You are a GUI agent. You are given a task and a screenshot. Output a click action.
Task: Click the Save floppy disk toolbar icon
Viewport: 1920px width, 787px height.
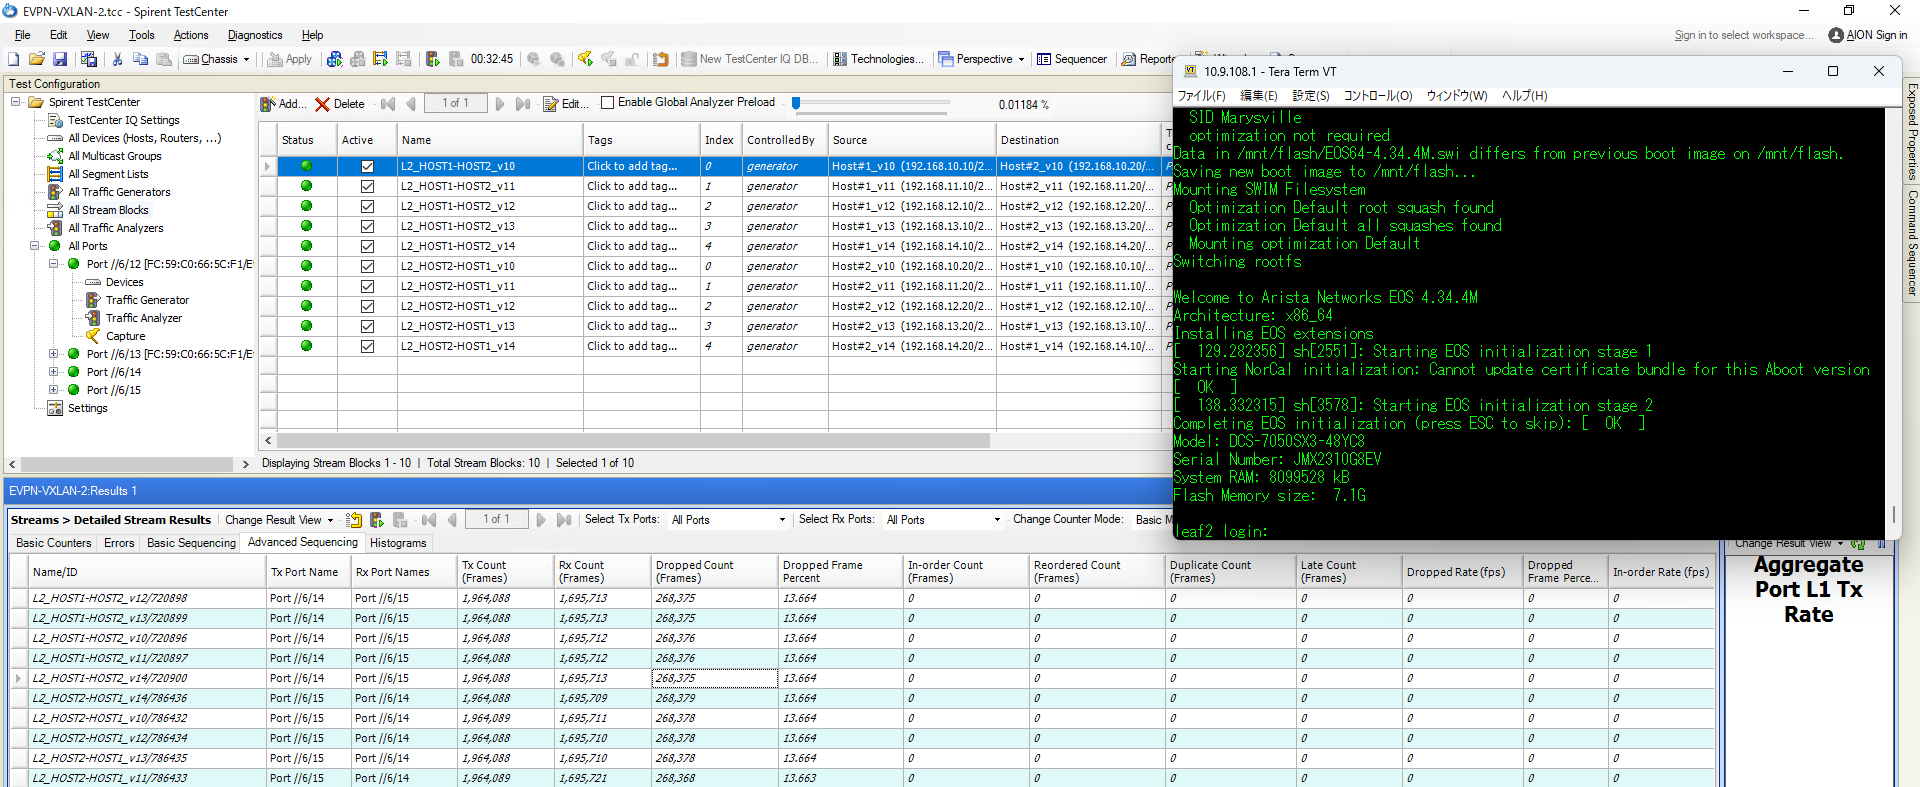[x=60, y=59]
